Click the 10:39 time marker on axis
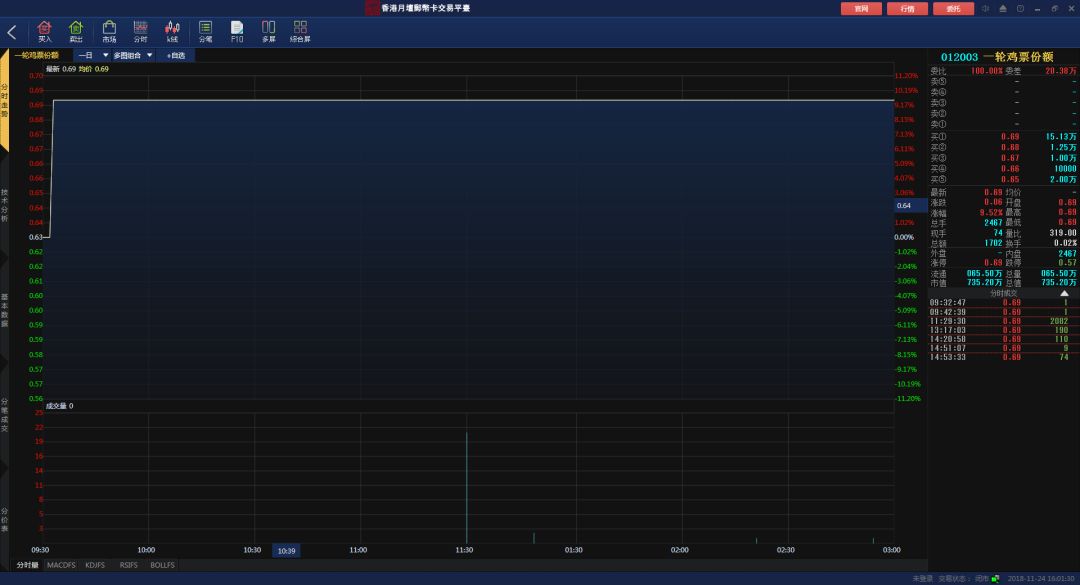 286,551
